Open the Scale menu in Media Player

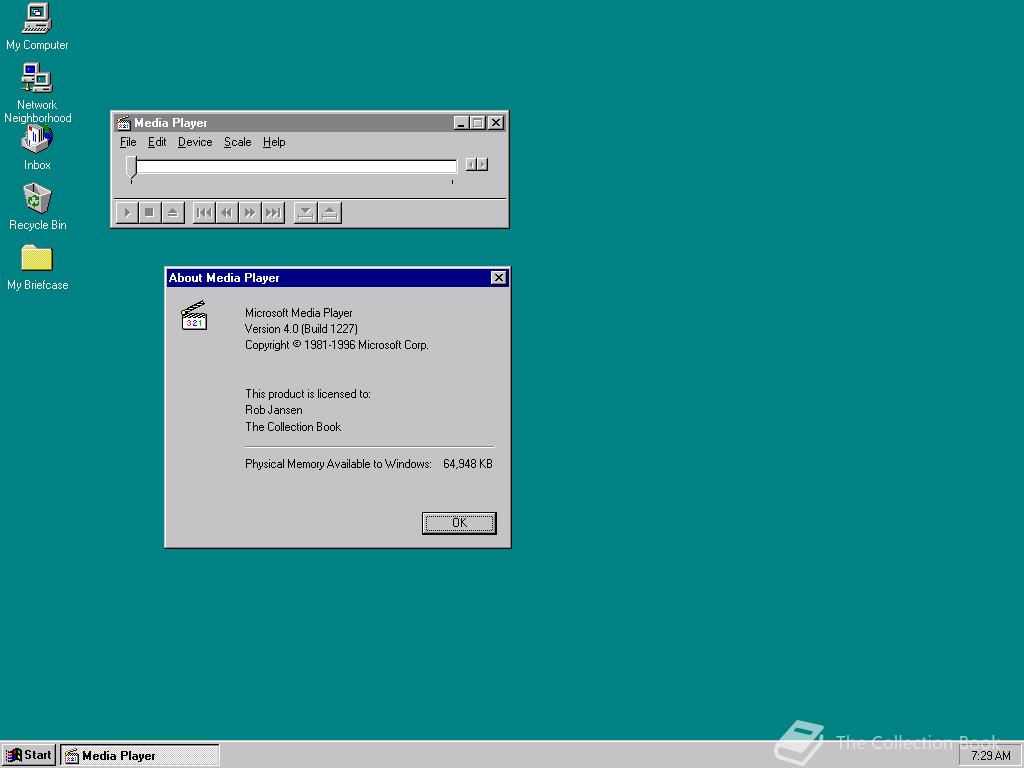(237, 142)
